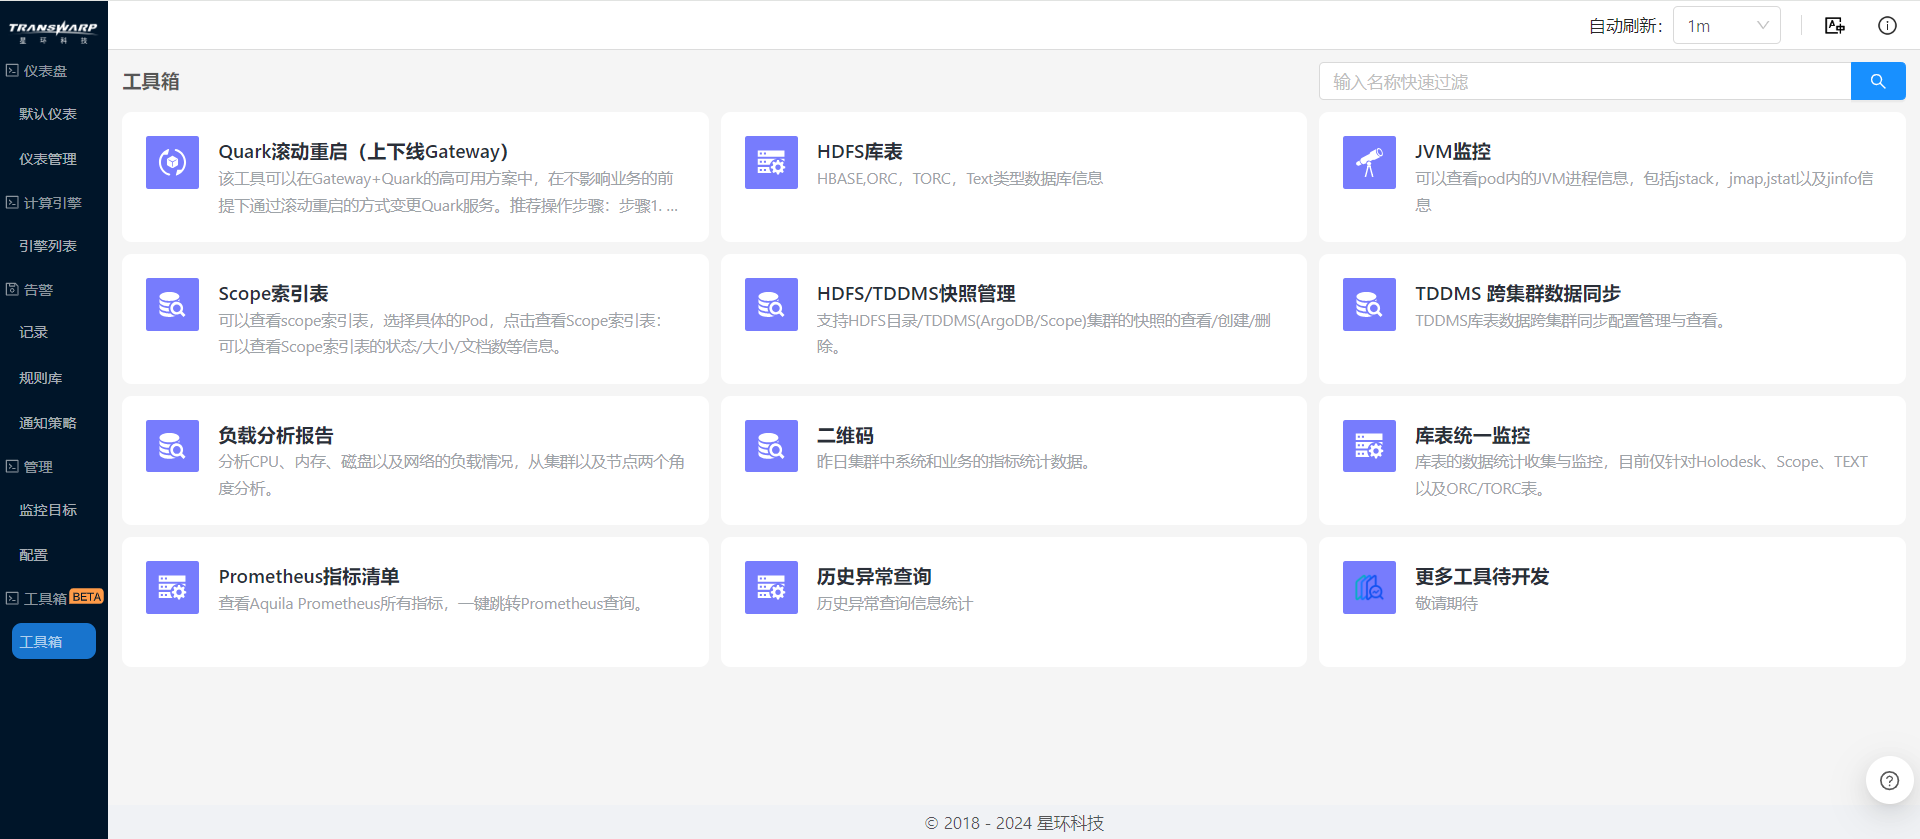Click the Transwarp logo in sidebar
The image size is (1920, 839).
tap(53, 31)
